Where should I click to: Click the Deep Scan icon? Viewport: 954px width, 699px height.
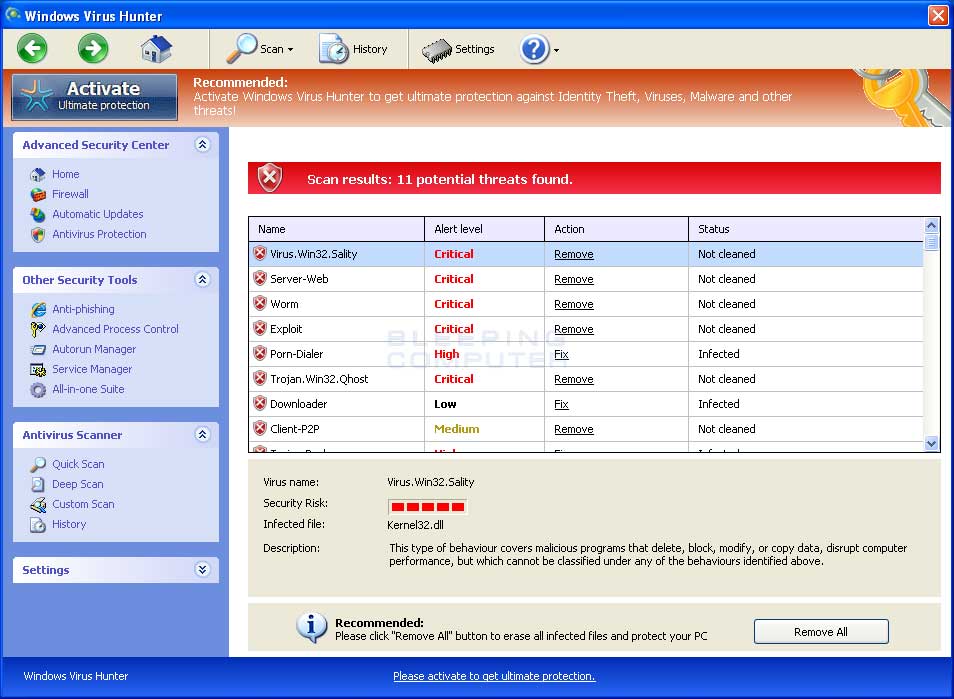pos(38,485)
